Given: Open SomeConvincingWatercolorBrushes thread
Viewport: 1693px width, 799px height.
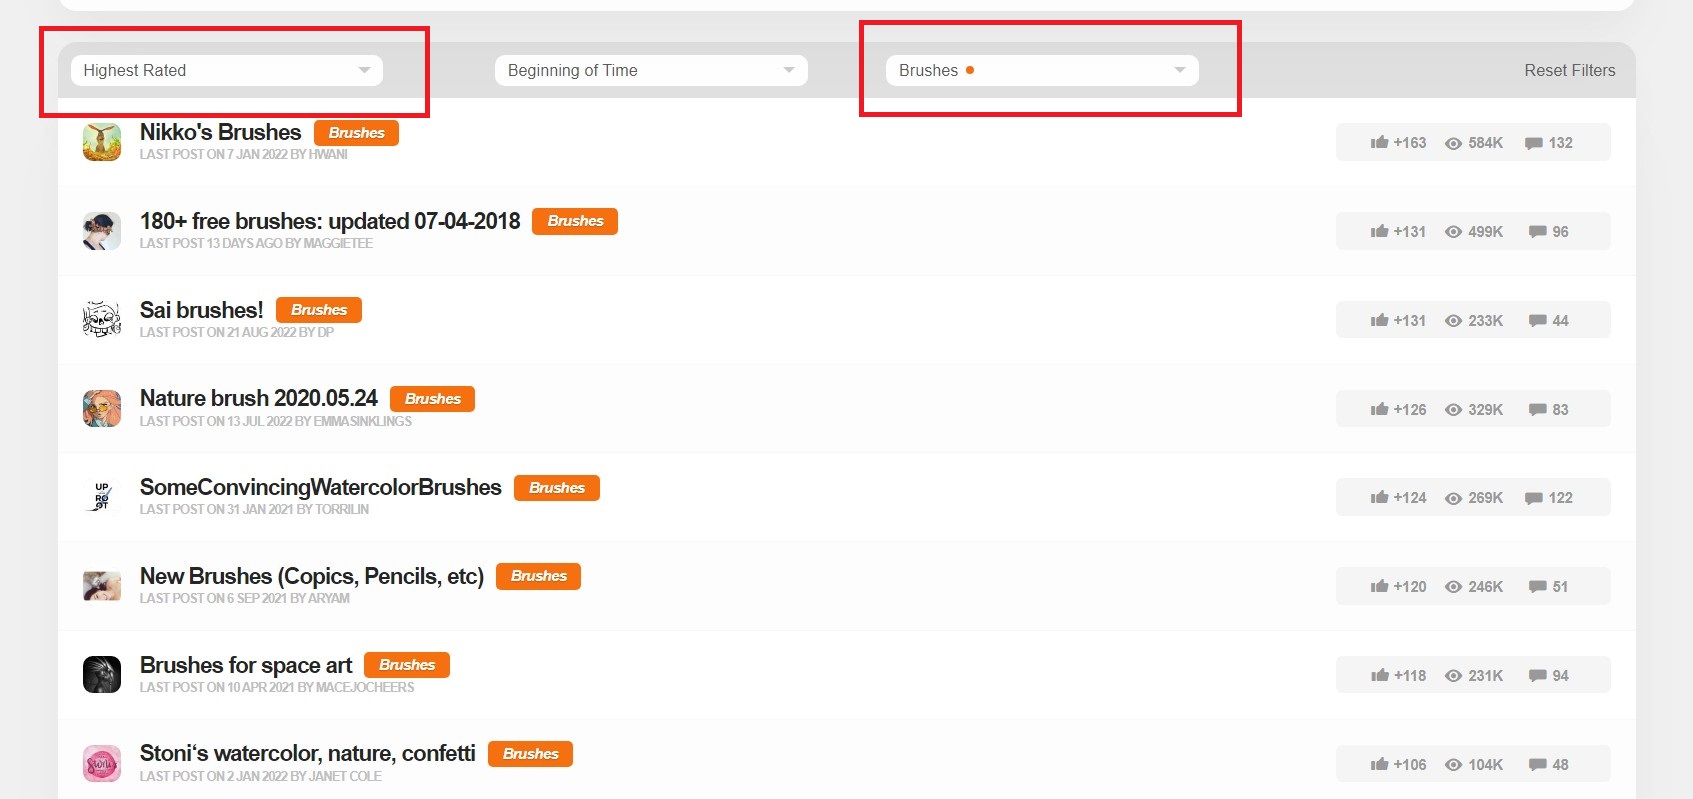Looking at the screenshot, I should click(321, 487).
